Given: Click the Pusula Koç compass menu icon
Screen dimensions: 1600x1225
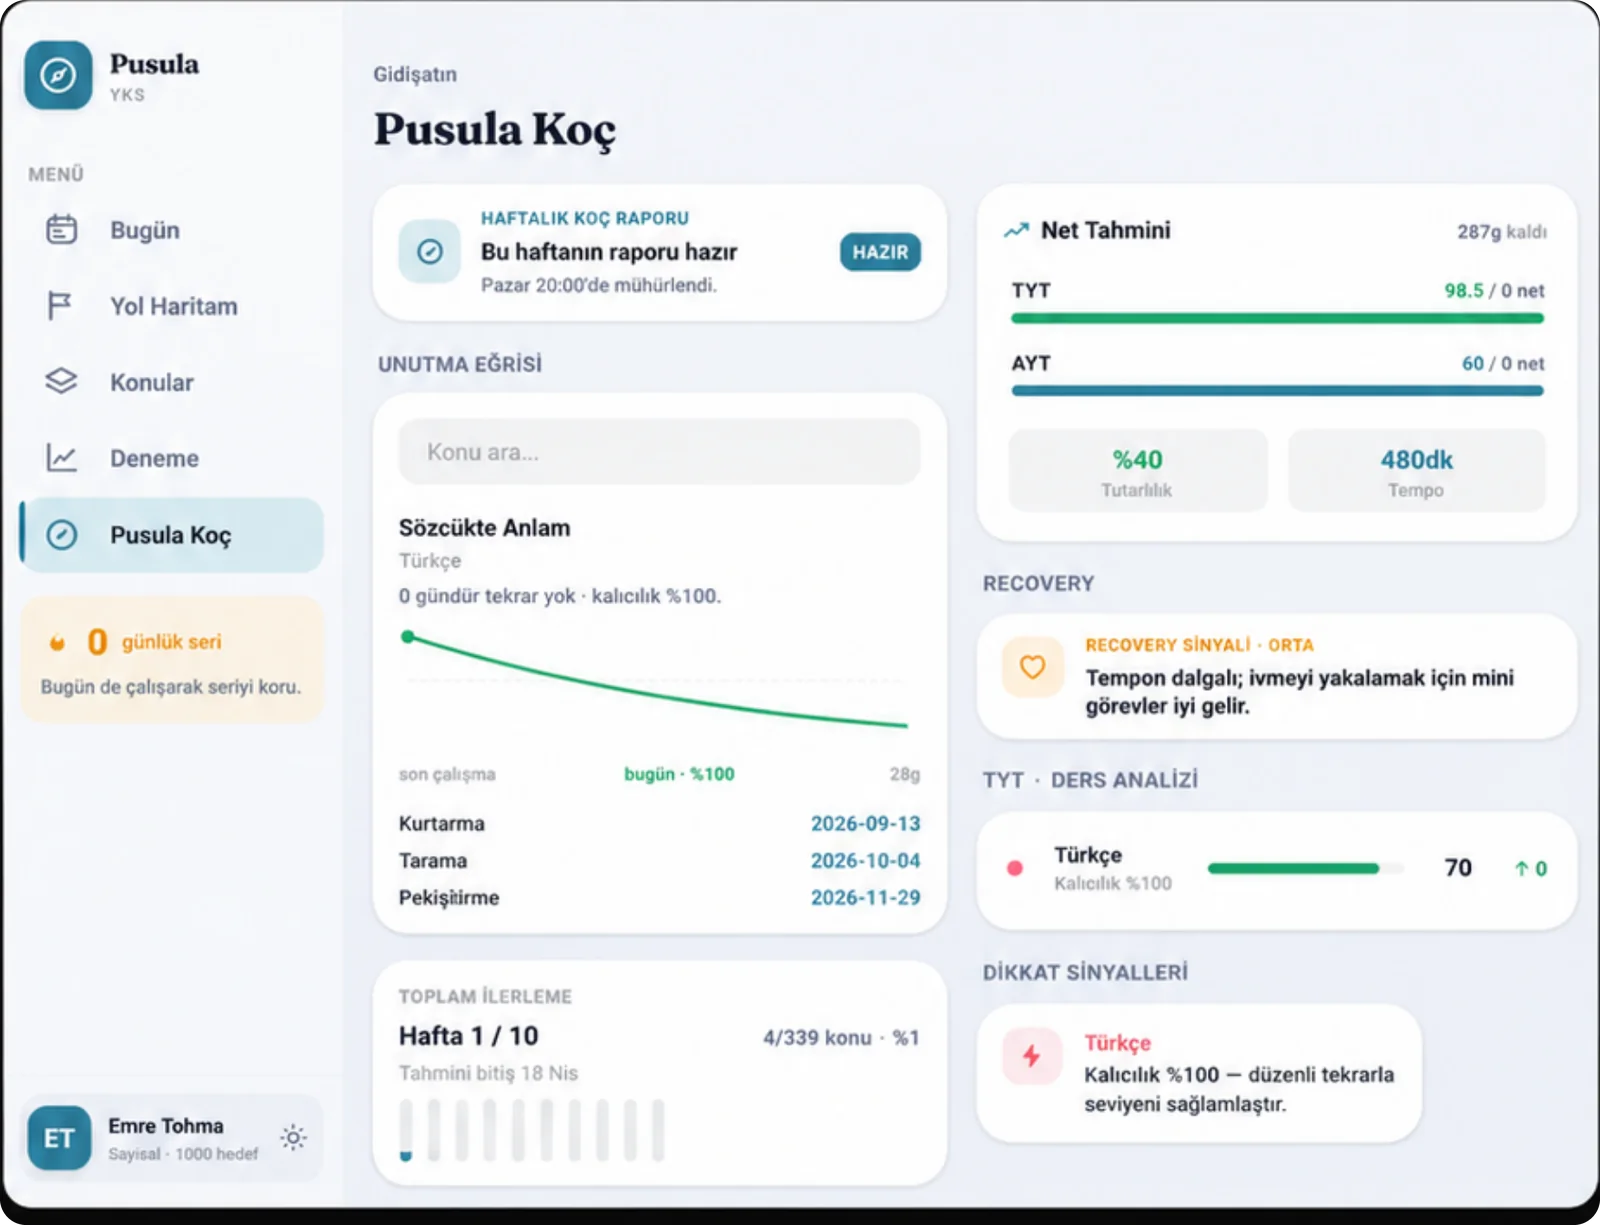Looking at the screenshot, I should [x=62, y=534].
